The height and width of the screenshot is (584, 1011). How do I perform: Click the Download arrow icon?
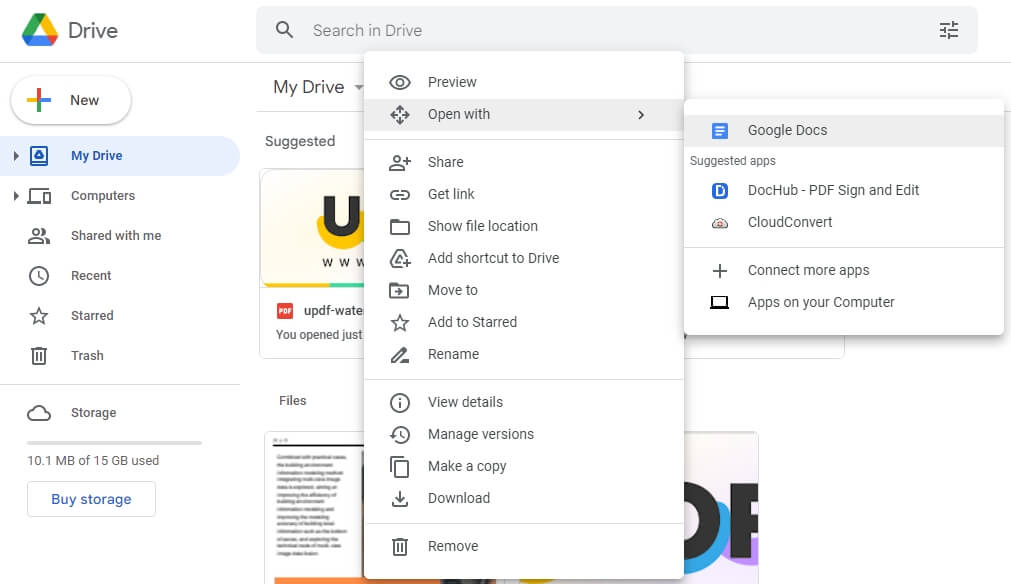coord(400,499)
